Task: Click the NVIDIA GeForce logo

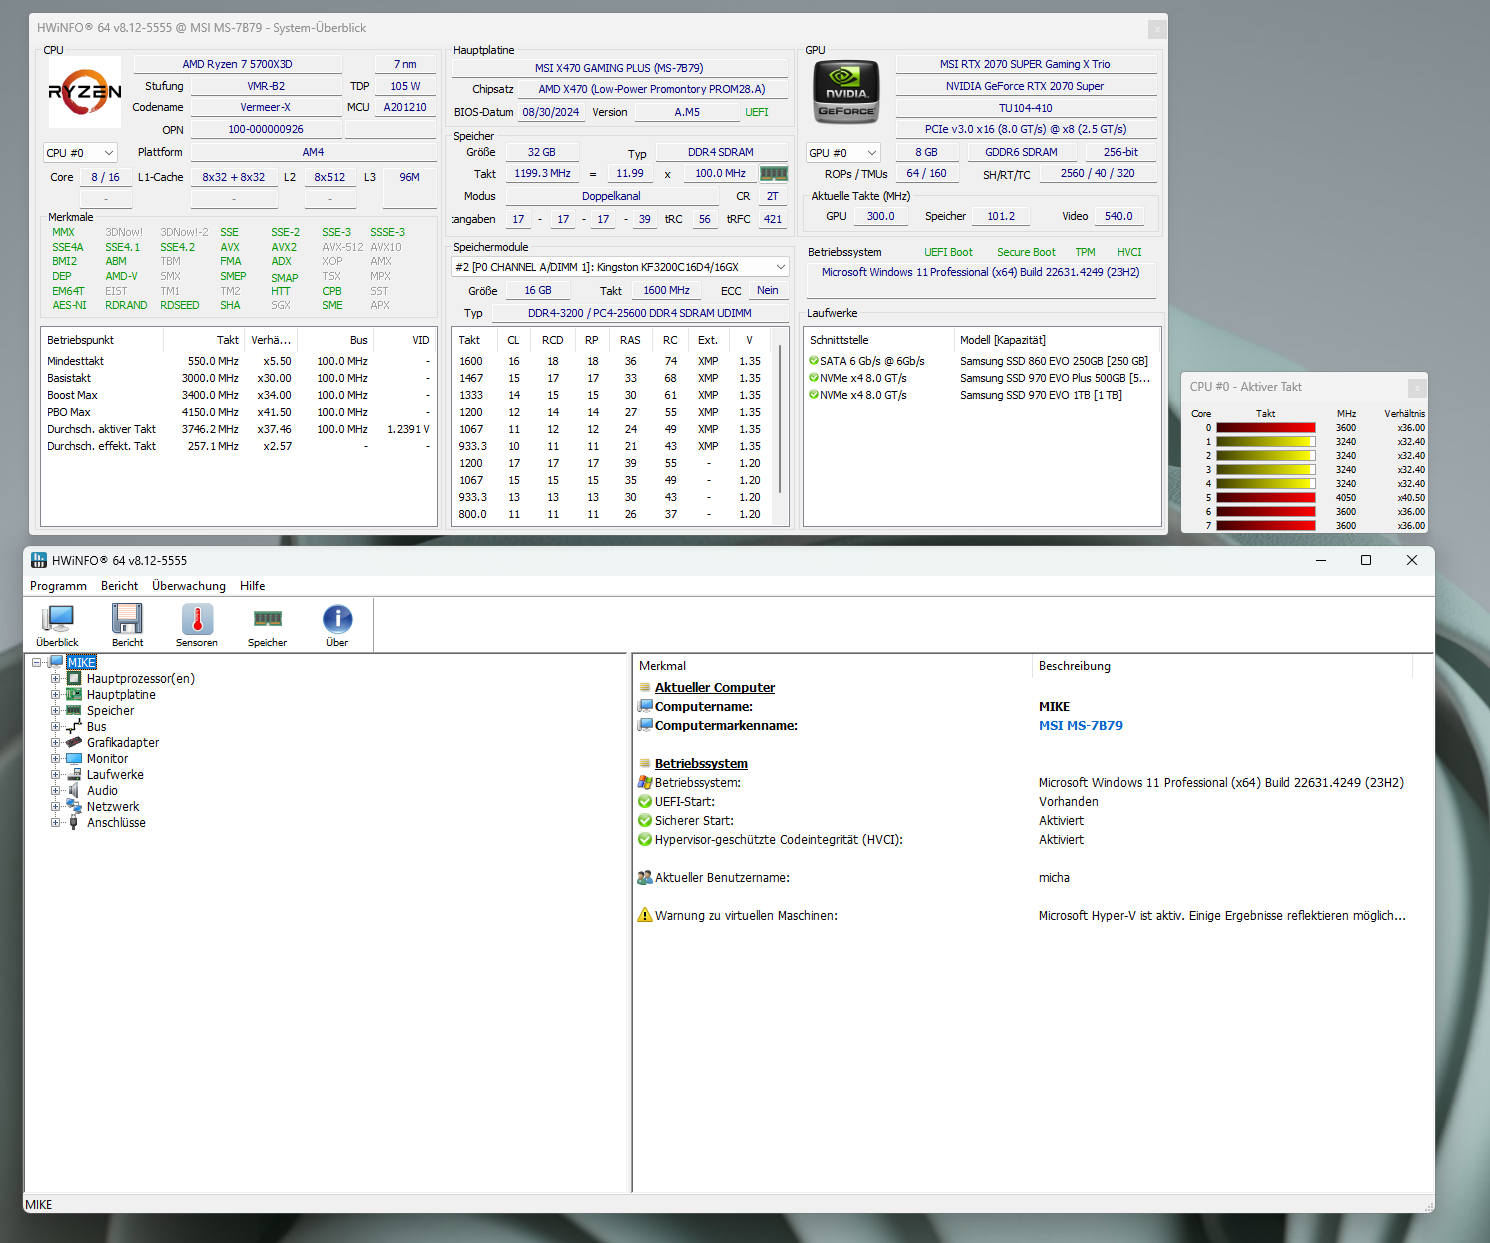Action: click(x=846, y=92)
